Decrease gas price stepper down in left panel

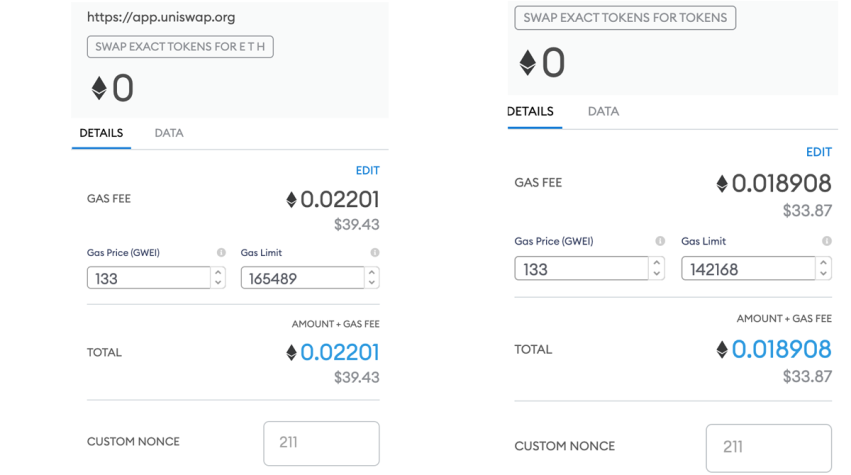218,282
